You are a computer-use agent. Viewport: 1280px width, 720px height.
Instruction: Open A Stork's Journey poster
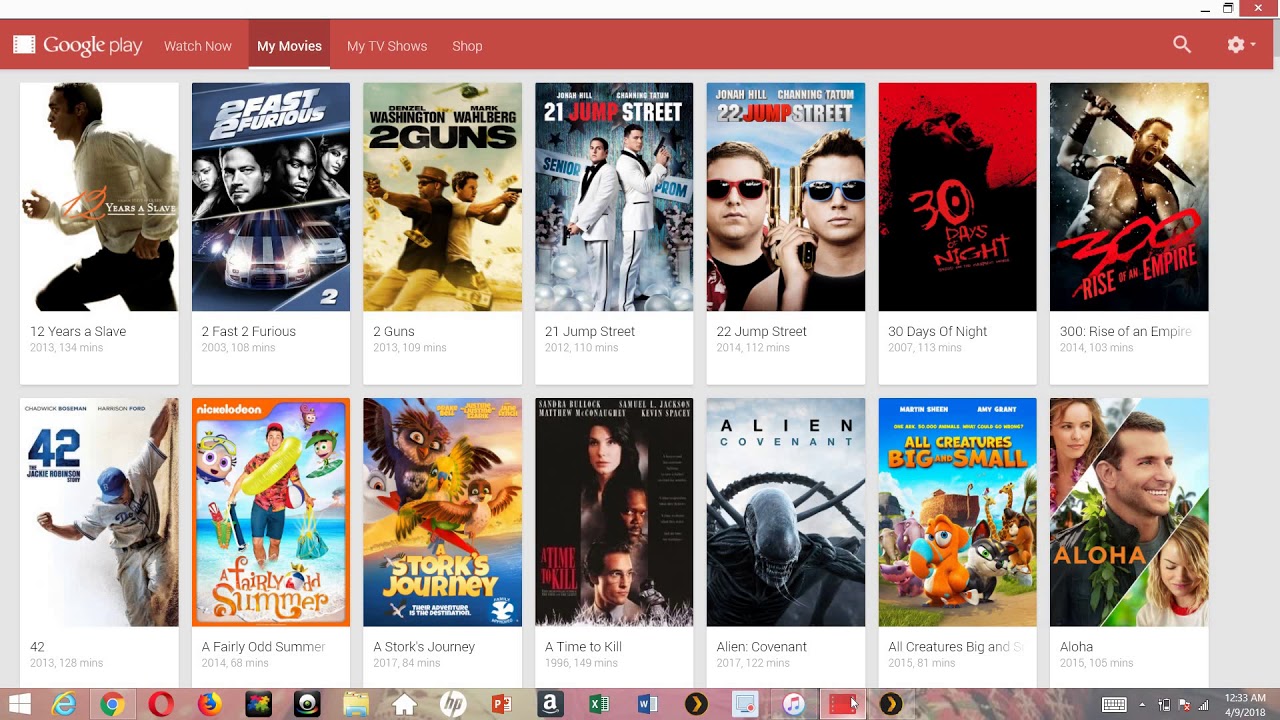(442, 512)
